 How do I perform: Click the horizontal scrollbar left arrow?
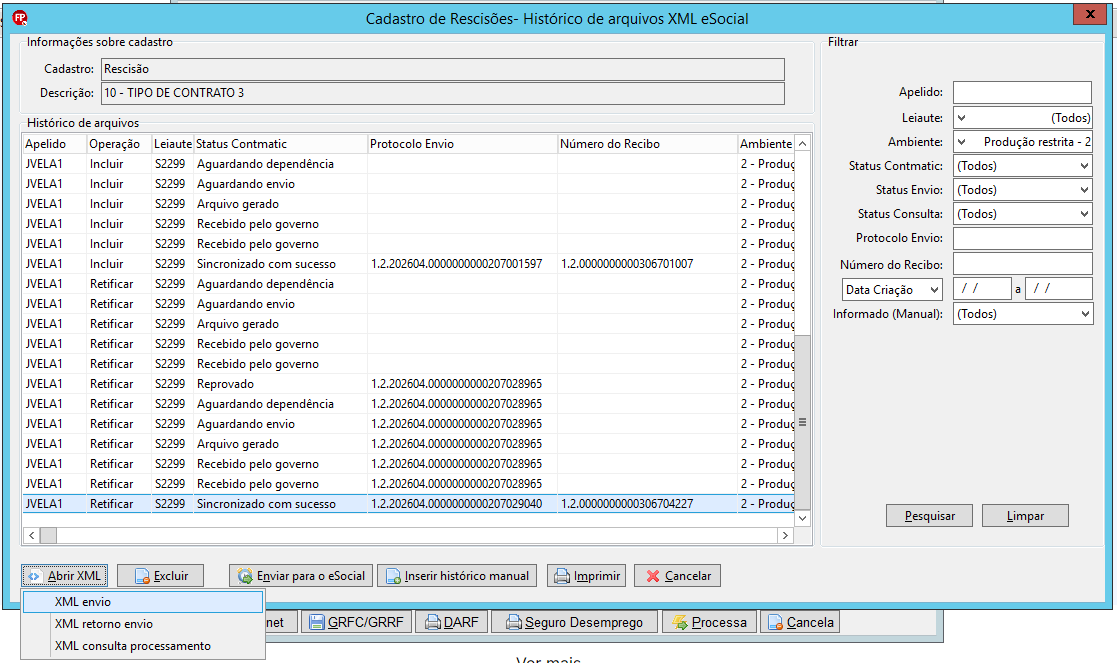click(x=31, y=536)
